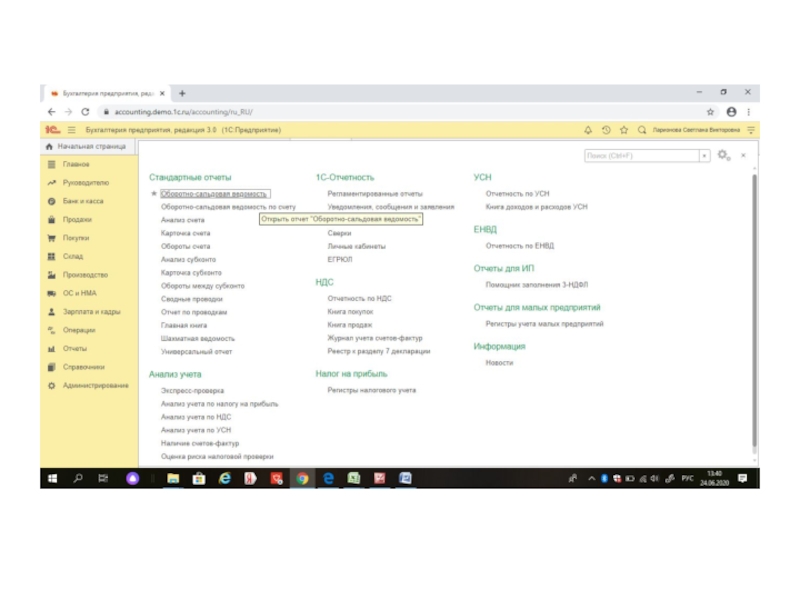Open the Книга покупок link under НДС
Screen dimensions: 800x600
tap(350, 312)
